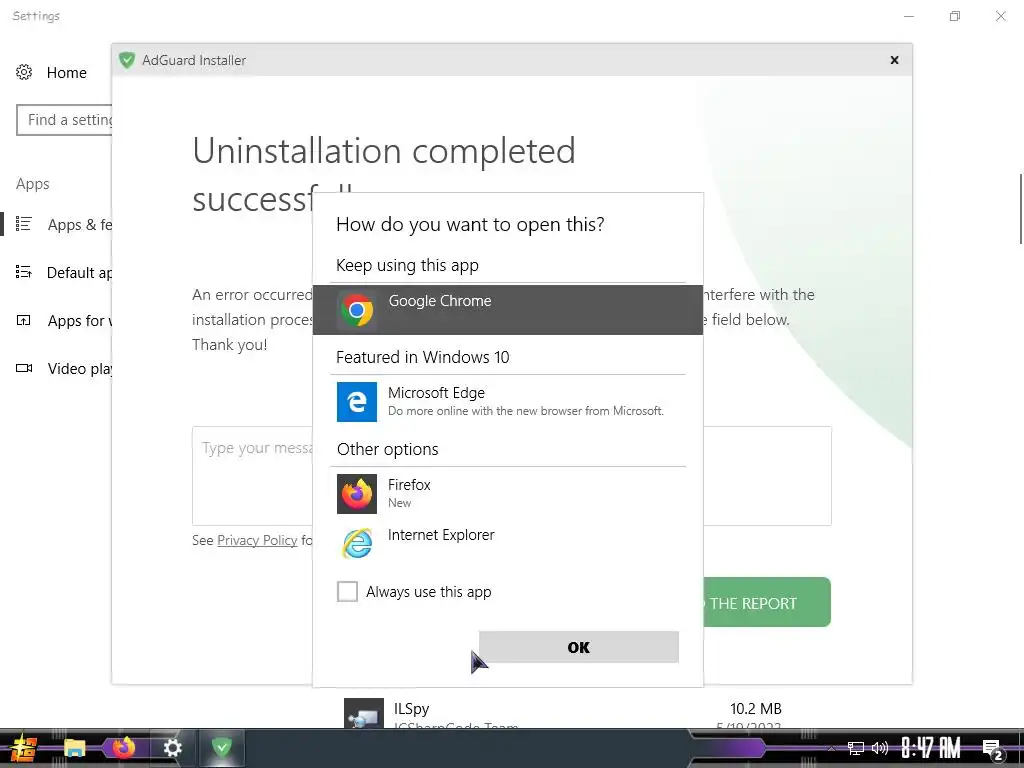Click the AdGuard shield icon in titlebar

pos(127,60)
